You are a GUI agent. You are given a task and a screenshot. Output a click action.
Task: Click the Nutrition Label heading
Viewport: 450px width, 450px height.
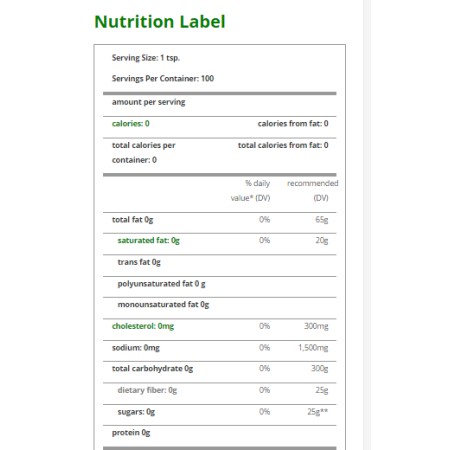click(x=160, y=22)
